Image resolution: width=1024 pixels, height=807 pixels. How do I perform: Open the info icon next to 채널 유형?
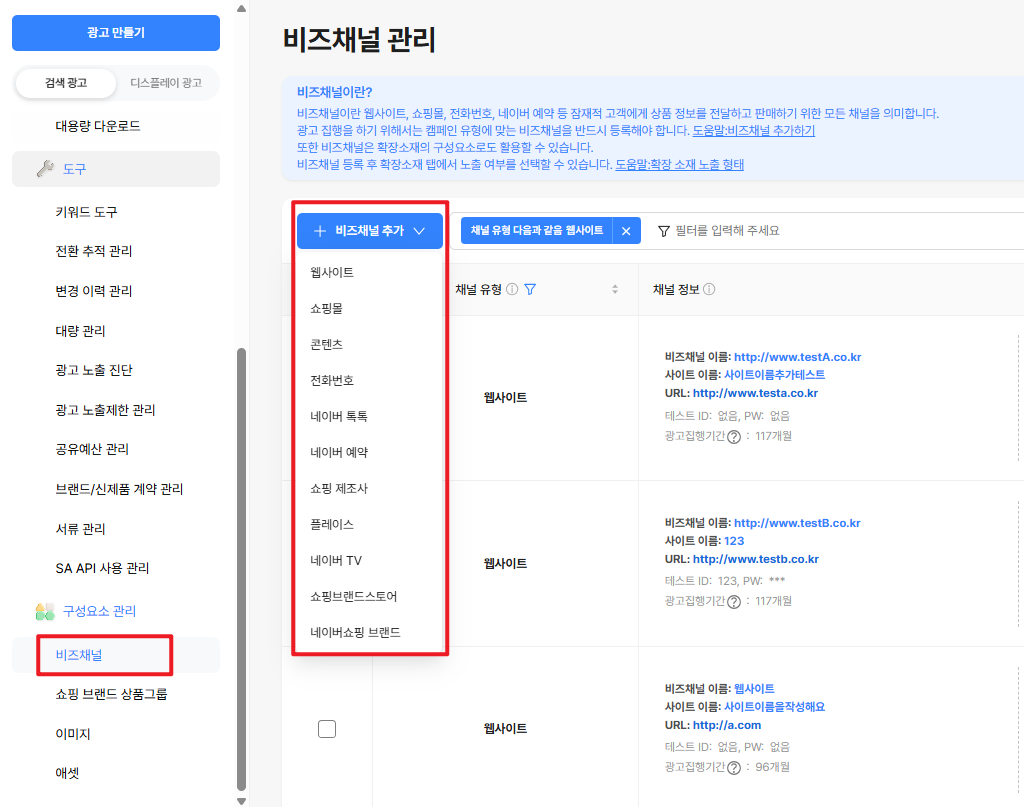[x=512, y=289]
